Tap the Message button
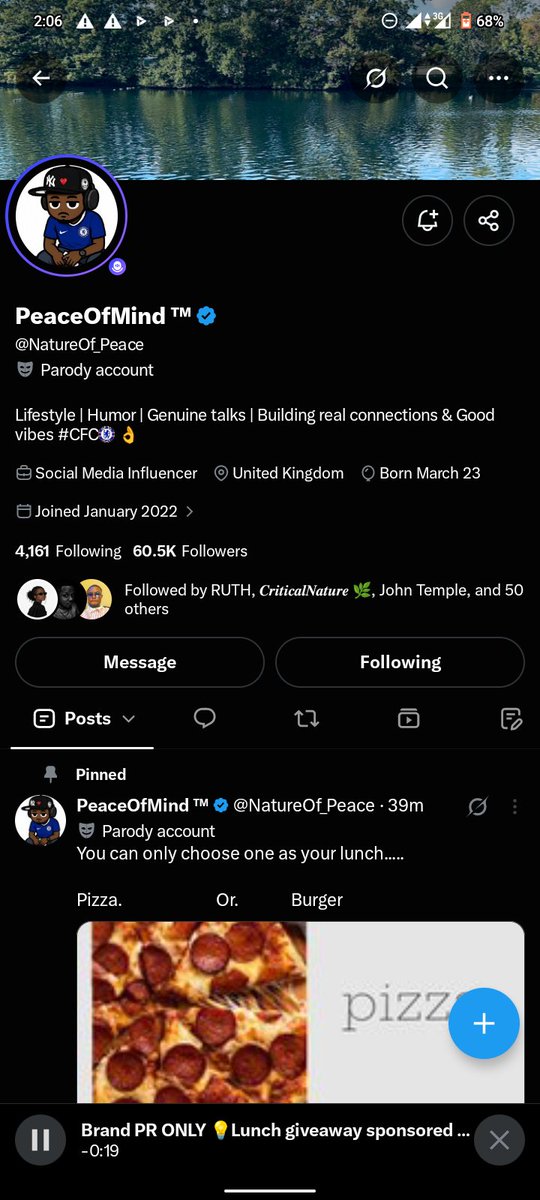This screenshot has width=540, height=1200. pyautogui.click(x=140, y=662)
